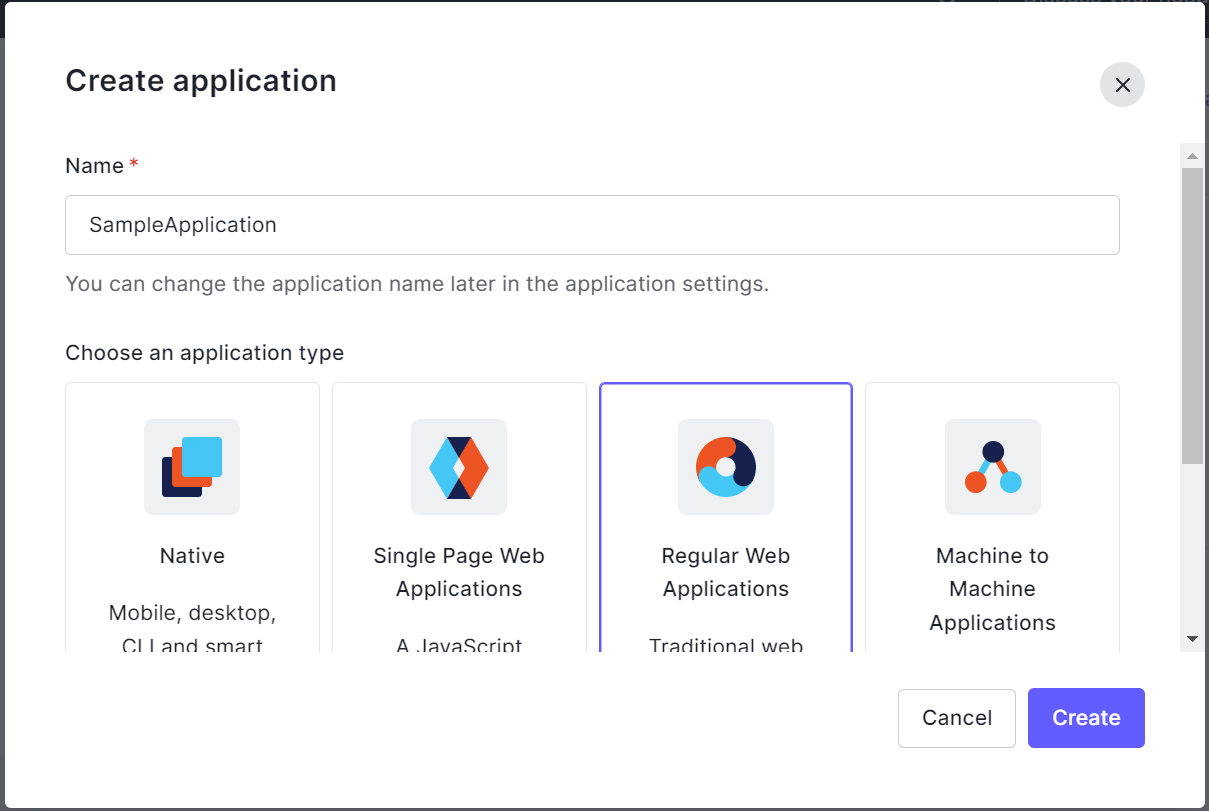Close the Create application dialog
Viewport: 1209px width, 811px height.
coord(1122,85)
